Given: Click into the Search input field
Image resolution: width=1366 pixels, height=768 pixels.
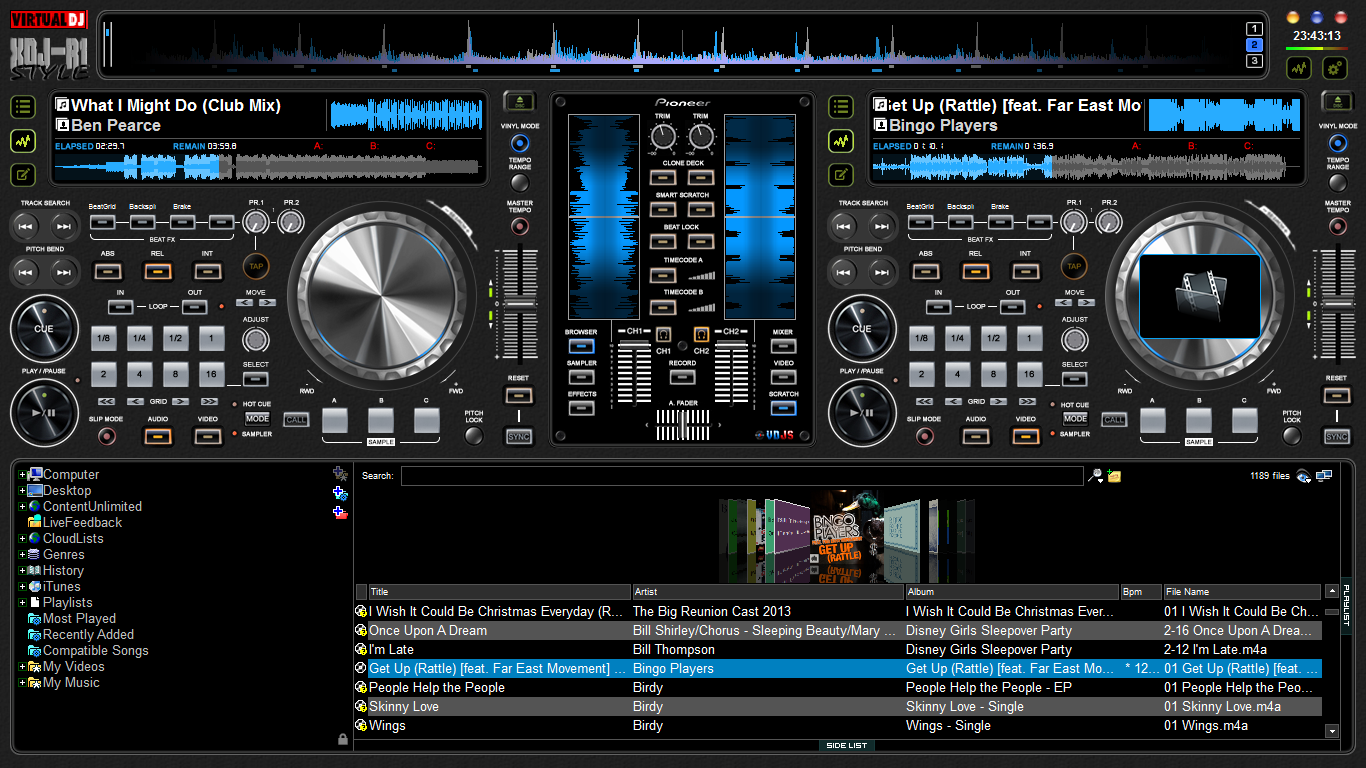Looking at the screenshot, I should (742, 476).
